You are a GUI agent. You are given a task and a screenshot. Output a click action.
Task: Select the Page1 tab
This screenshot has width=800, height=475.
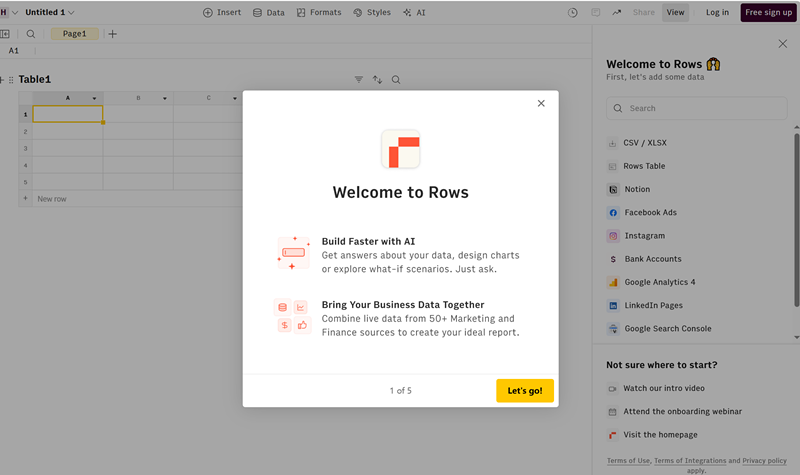74,34
